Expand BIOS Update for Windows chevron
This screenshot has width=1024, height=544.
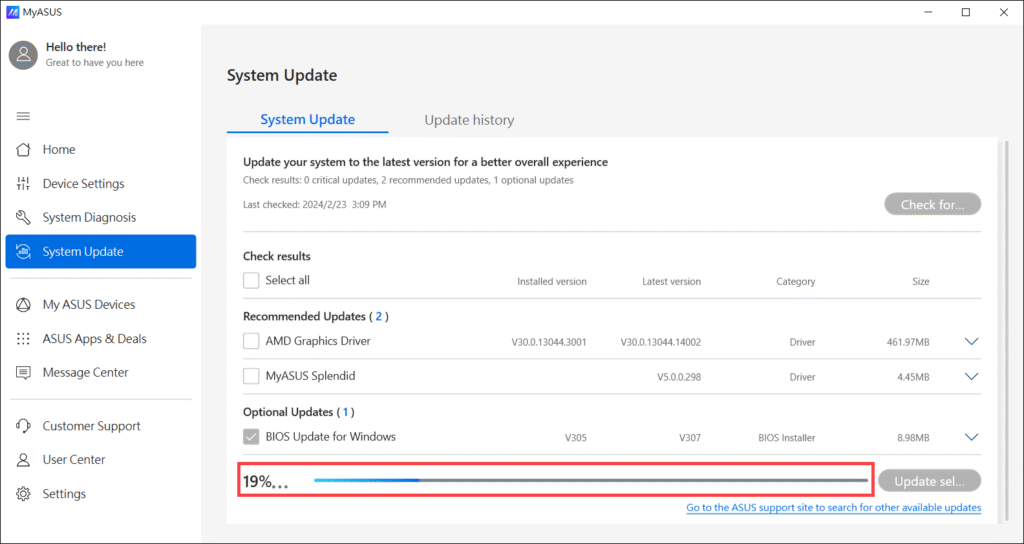(971, 437)
